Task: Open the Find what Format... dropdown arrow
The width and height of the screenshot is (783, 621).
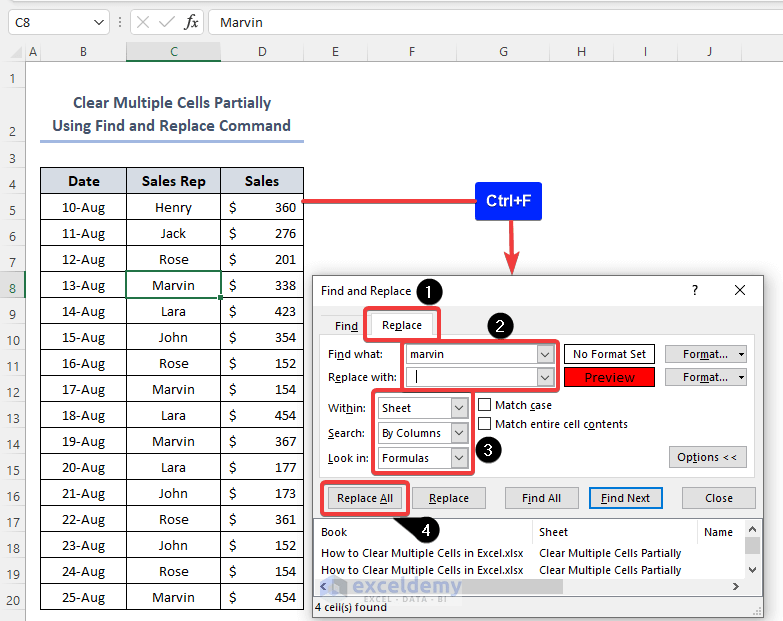Action: [742, 354]
